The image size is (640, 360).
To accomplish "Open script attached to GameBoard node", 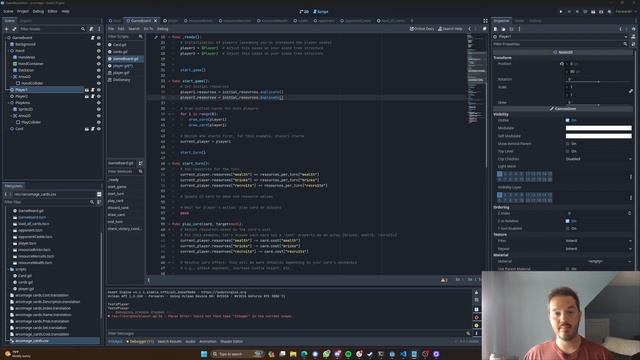I will (x=93, y=38).
